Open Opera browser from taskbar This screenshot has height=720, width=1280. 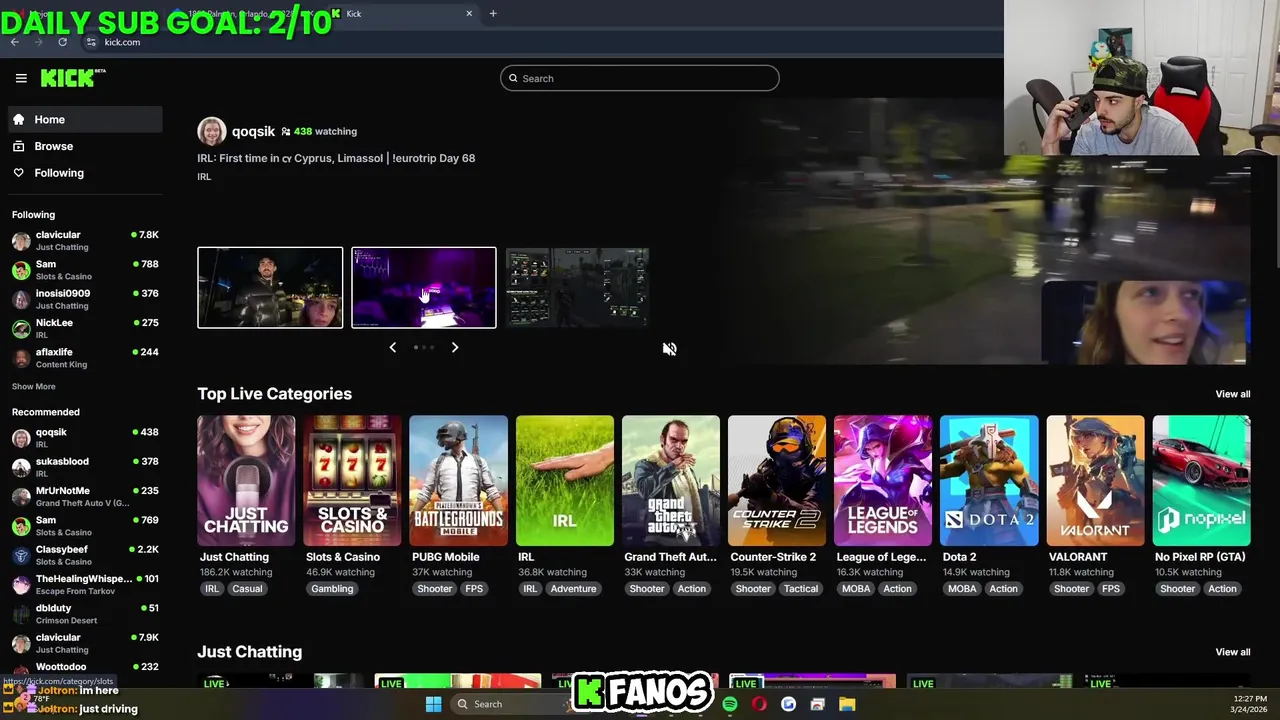[x=760, y=704]
